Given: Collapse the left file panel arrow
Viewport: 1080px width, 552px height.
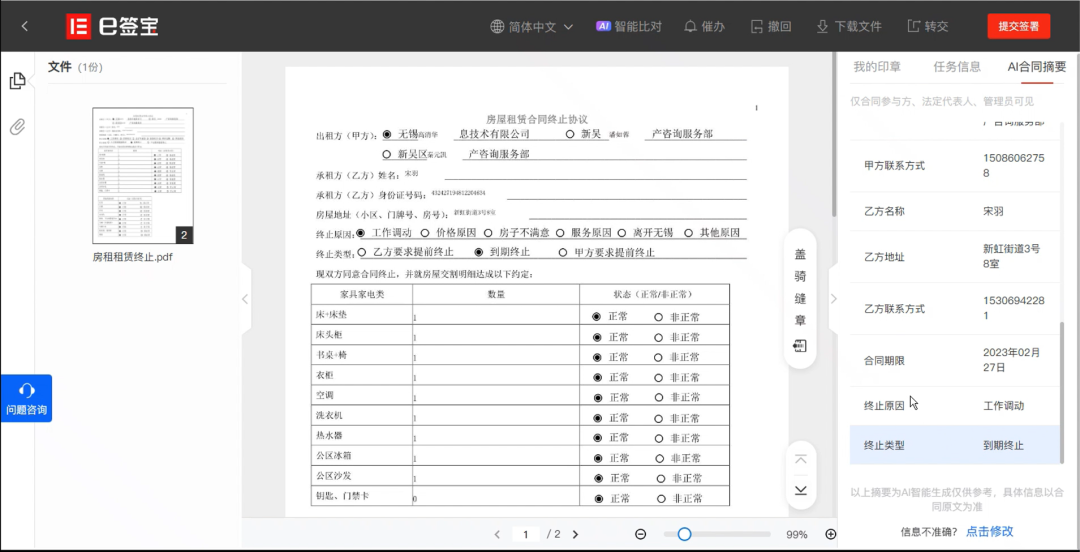Looking at the screenshot, I should pyautogui.click(x=245, y=299).
